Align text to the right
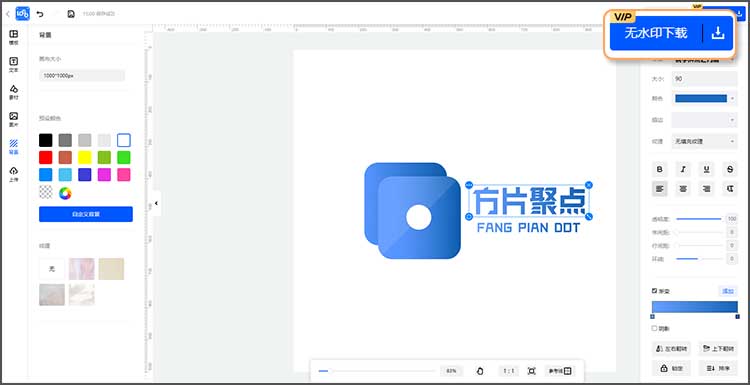Image resolution: width=750 pixels, height=385 pixels. pyautogui.click(x=706, y=189)
